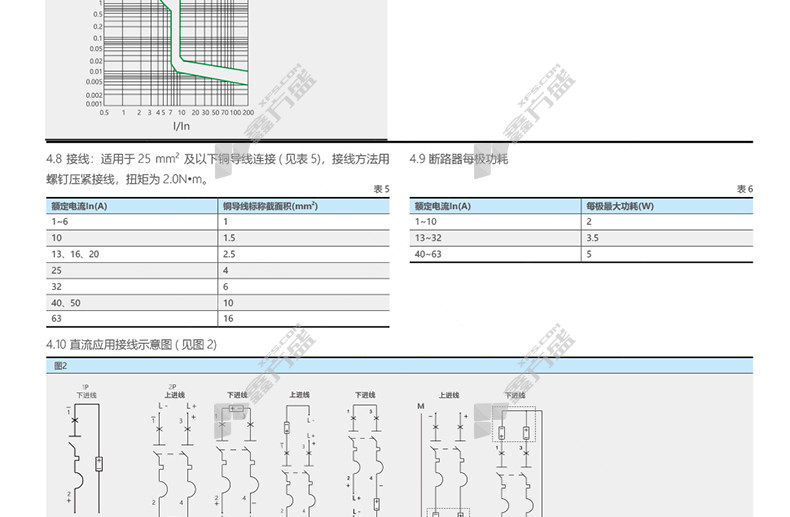Click the 2P 上进线 wiring diagram
Image resolution: width=790 pixels, height=517 pixels.
click(172, 450)
